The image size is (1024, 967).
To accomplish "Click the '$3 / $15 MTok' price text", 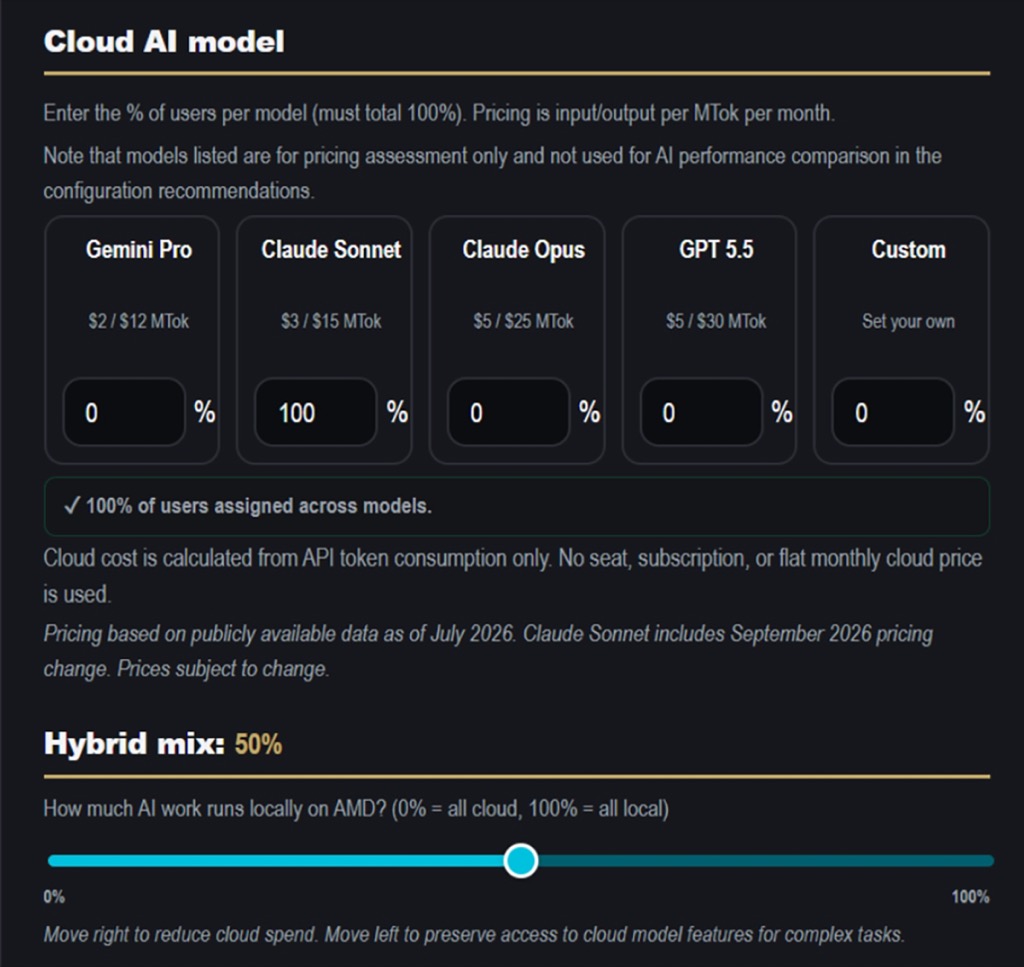I will coord(331,321).
